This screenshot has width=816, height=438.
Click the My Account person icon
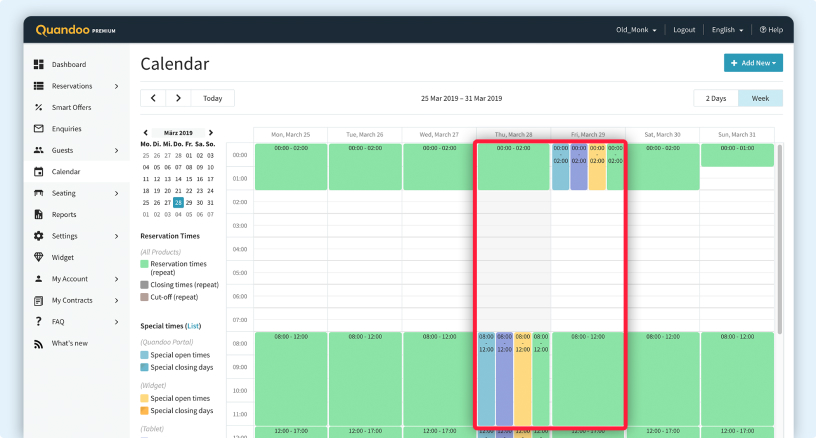click(39, 278)
